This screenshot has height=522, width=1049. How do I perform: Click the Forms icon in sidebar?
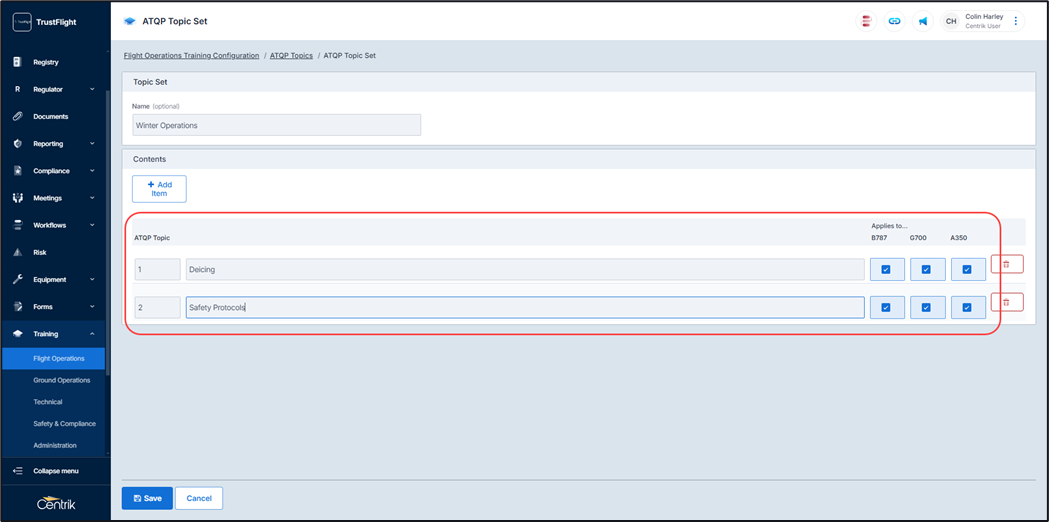point(18,307)
